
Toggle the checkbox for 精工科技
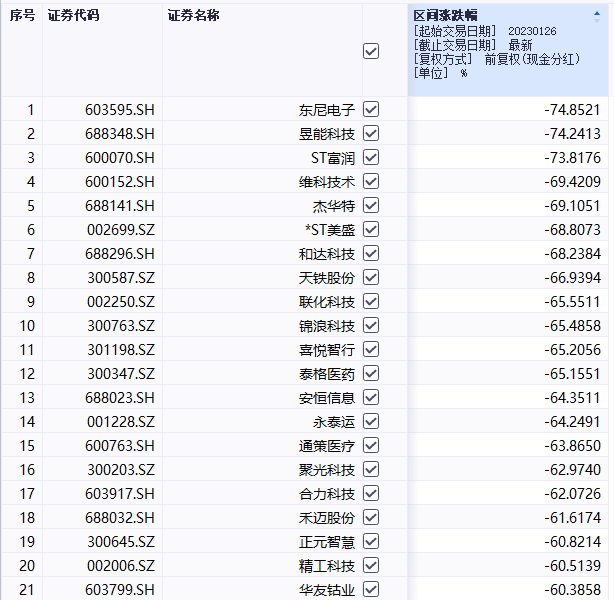pyautogui.click(x=371, y=565)
